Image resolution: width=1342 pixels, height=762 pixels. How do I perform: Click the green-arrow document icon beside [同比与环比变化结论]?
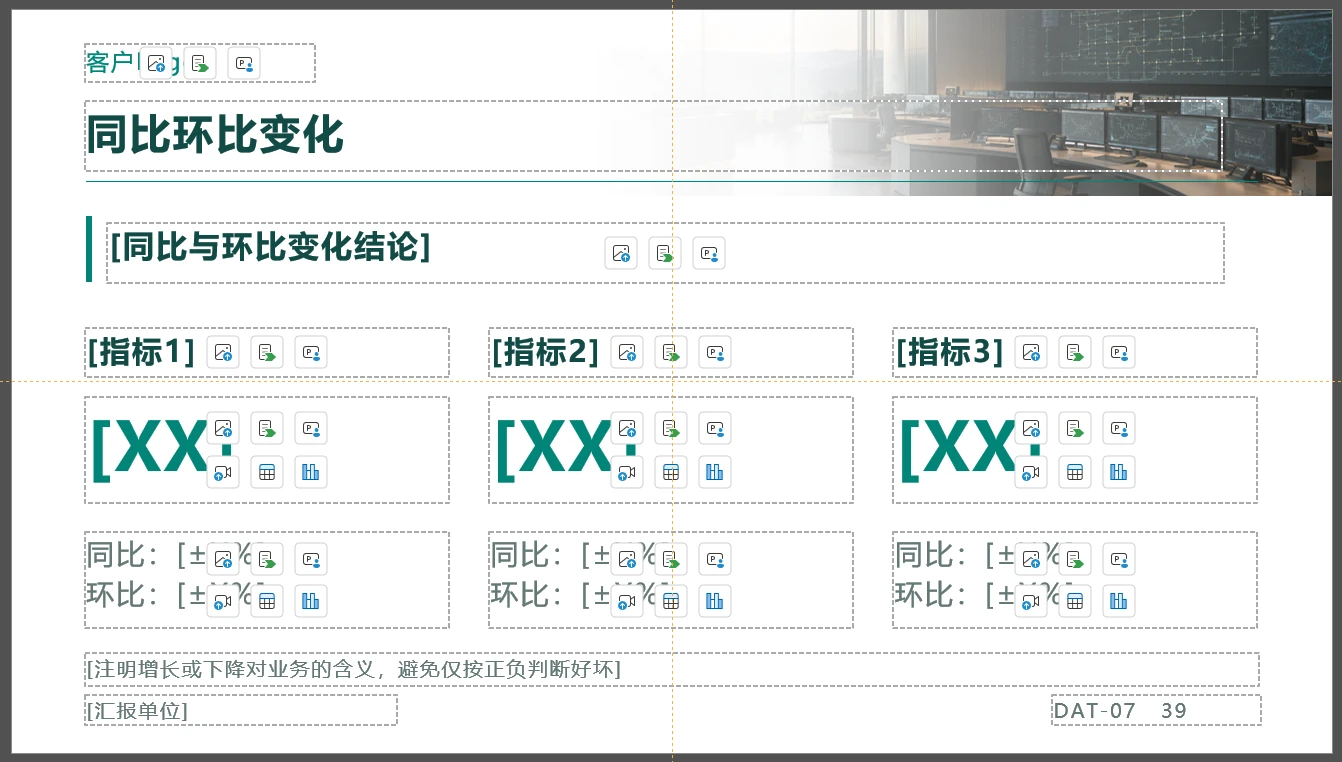(x=665, y=253)
